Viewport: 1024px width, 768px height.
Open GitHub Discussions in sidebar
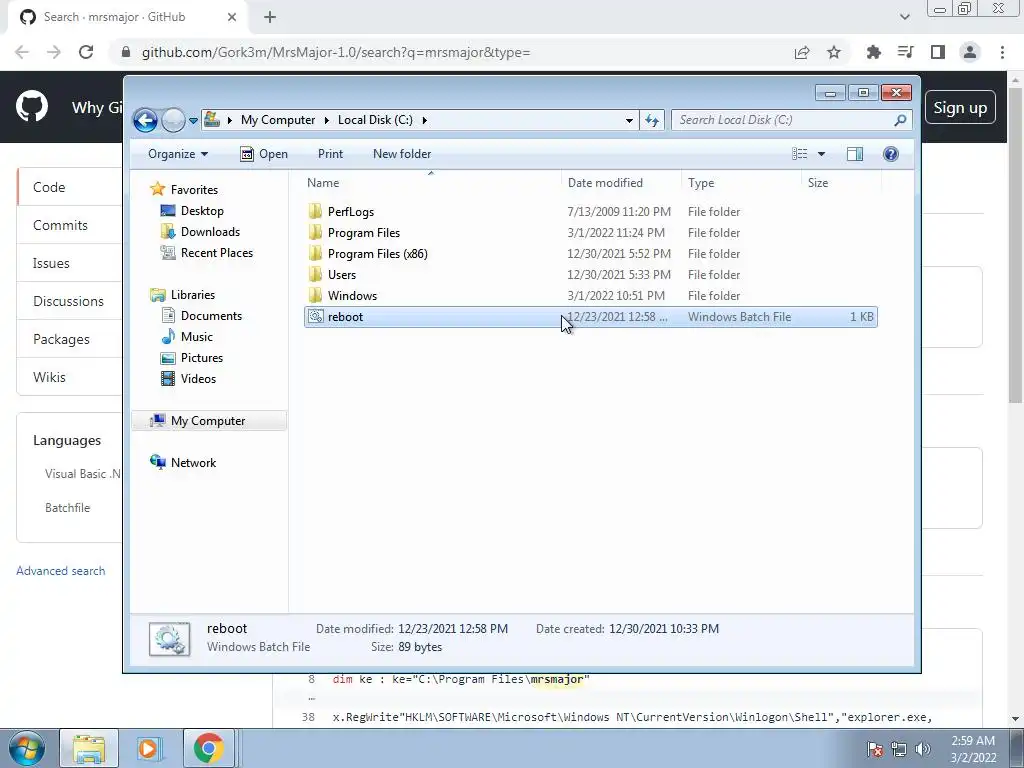click(x=68, y=301)
